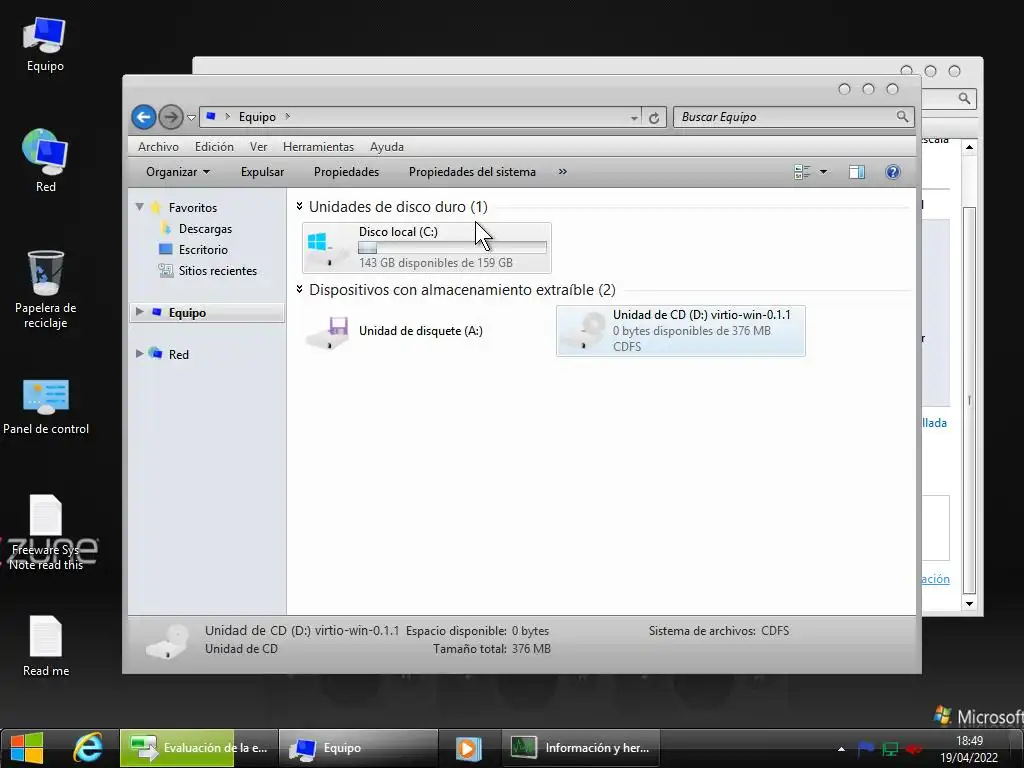1024x768 pixels.
Task: Go back with the blue back arrow
Action: click(144, 118)
